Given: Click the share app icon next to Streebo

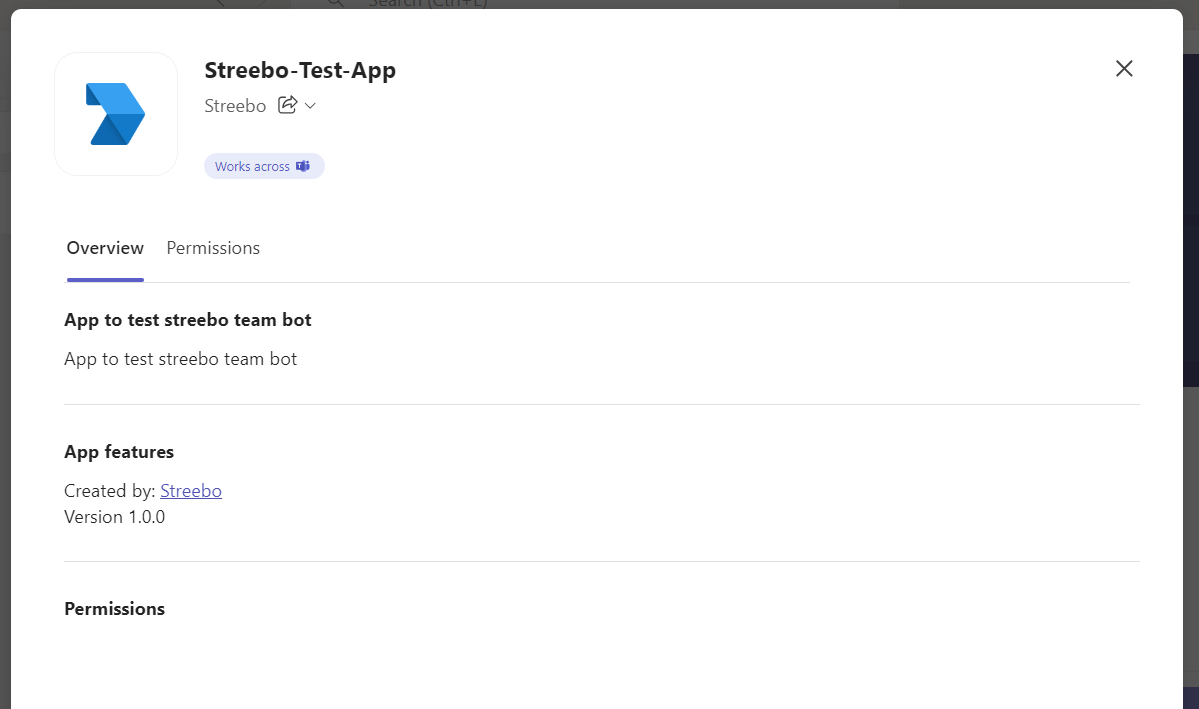Looking at the screenshot, I should pyautogui.click(x=288, y=105).
